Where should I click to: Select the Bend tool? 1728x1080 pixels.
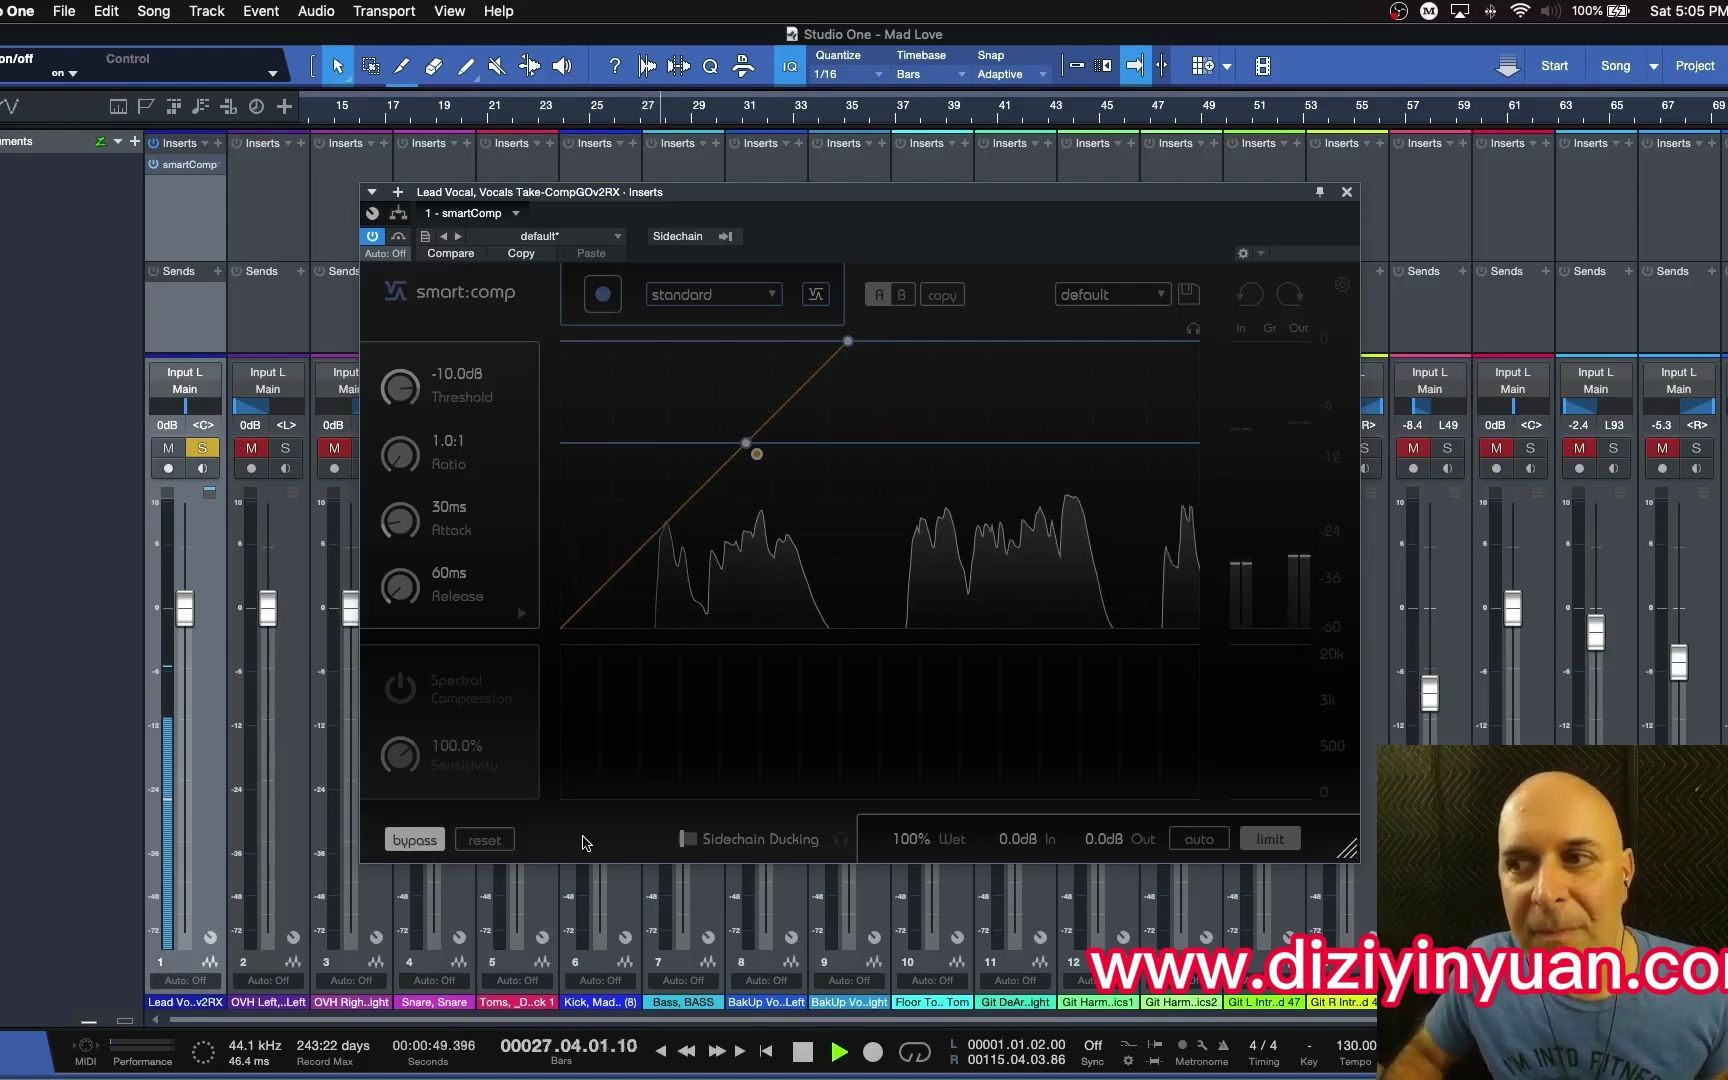tap(529, 66)
